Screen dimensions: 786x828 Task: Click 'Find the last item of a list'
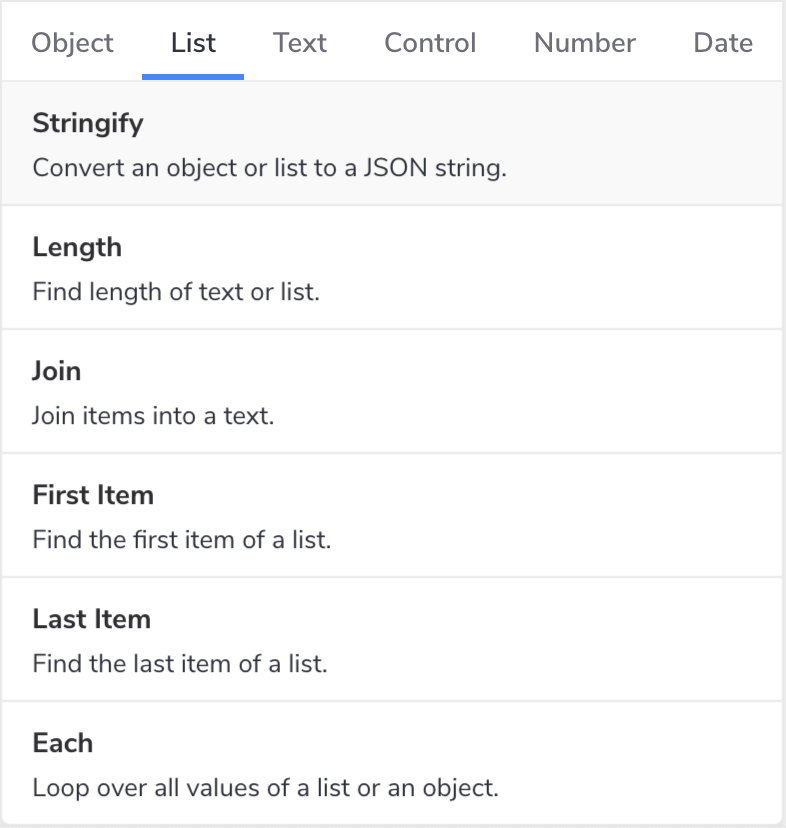pyautogui.click(x=180, y=663)
